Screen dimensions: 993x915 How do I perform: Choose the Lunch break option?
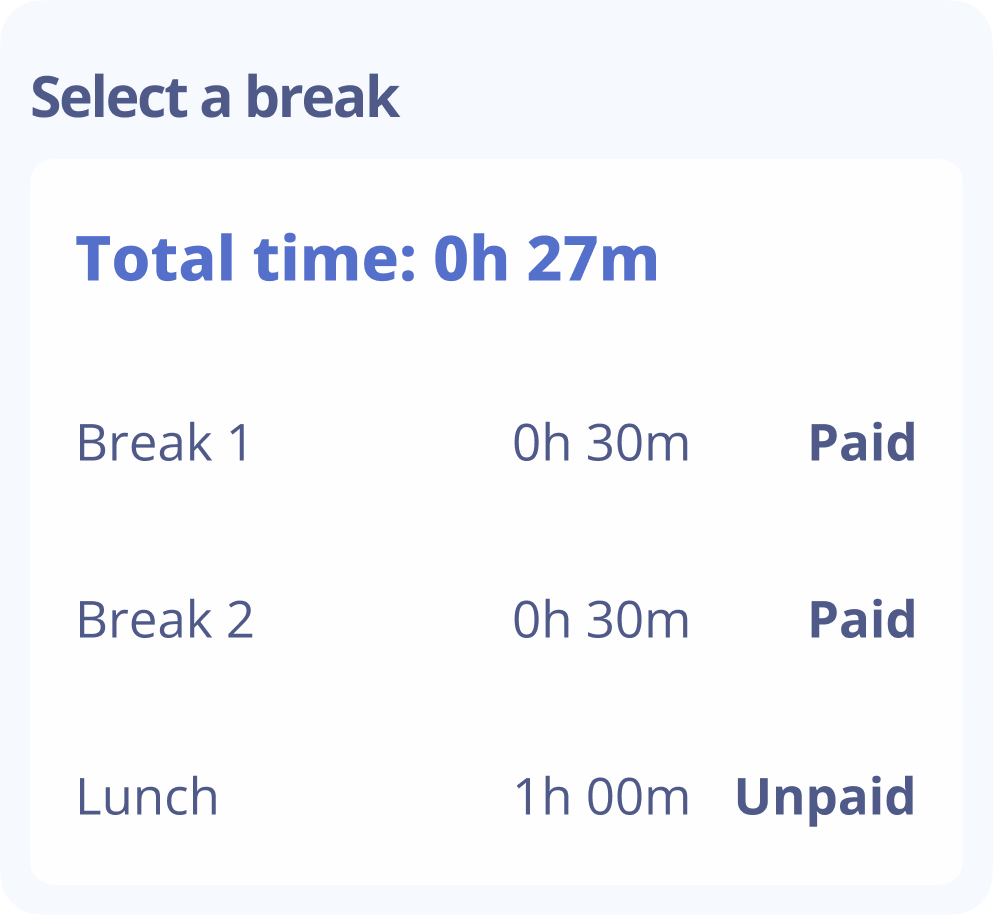(x=147, y=797)
